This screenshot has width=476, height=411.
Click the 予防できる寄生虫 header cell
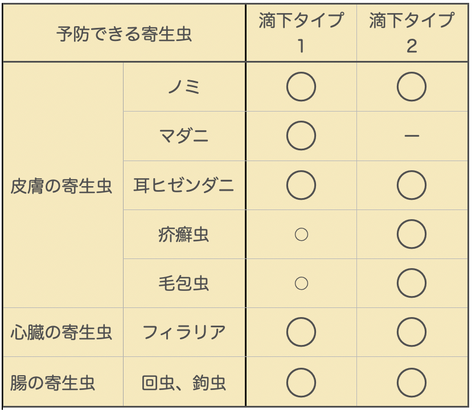tap(124, 34)
